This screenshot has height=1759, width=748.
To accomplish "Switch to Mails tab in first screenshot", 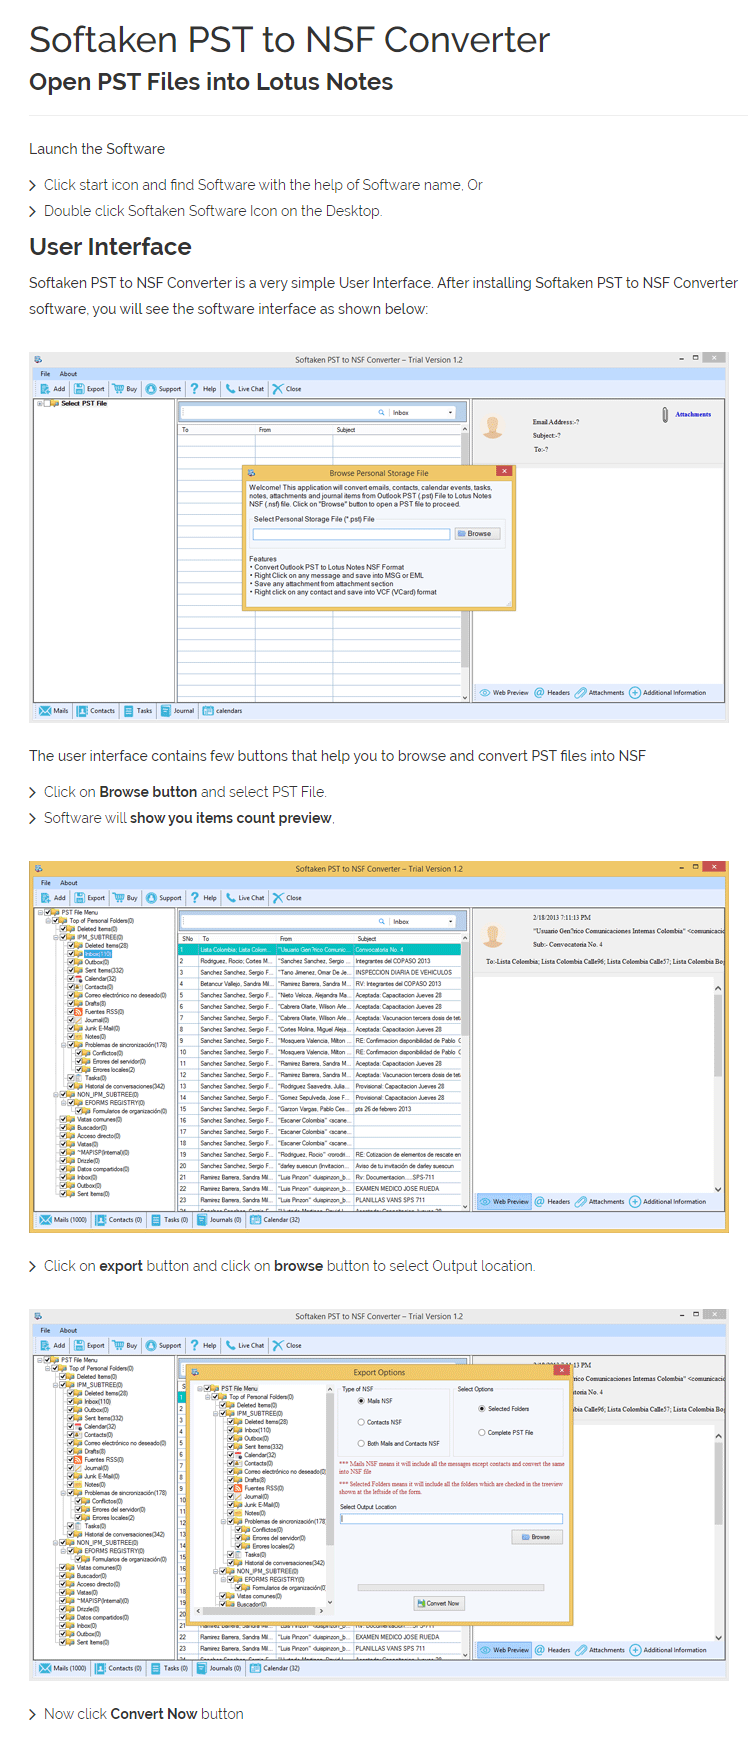I will pos(54,711).
